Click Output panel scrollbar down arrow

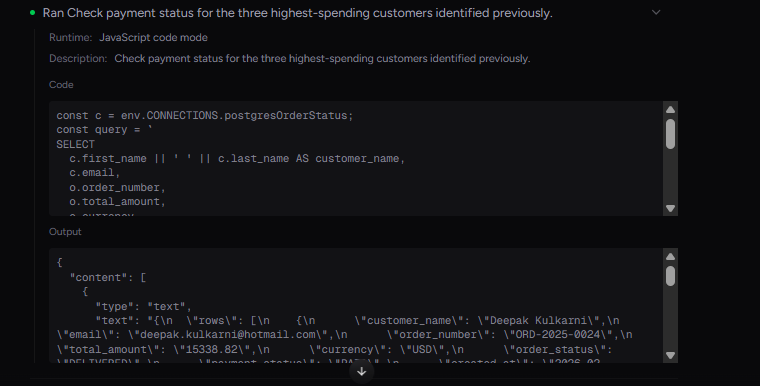pyautogui.click(x=670, y=355)
